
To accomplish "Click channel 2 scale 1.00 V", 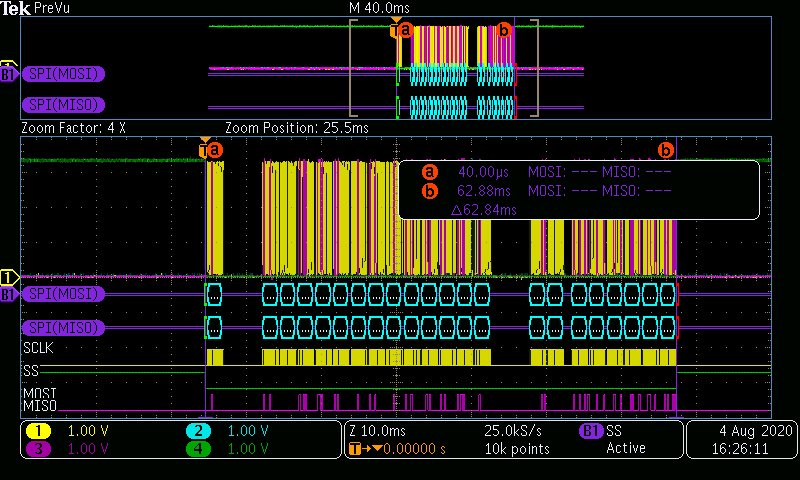I will pyautogui.click(x=248, y=431).
